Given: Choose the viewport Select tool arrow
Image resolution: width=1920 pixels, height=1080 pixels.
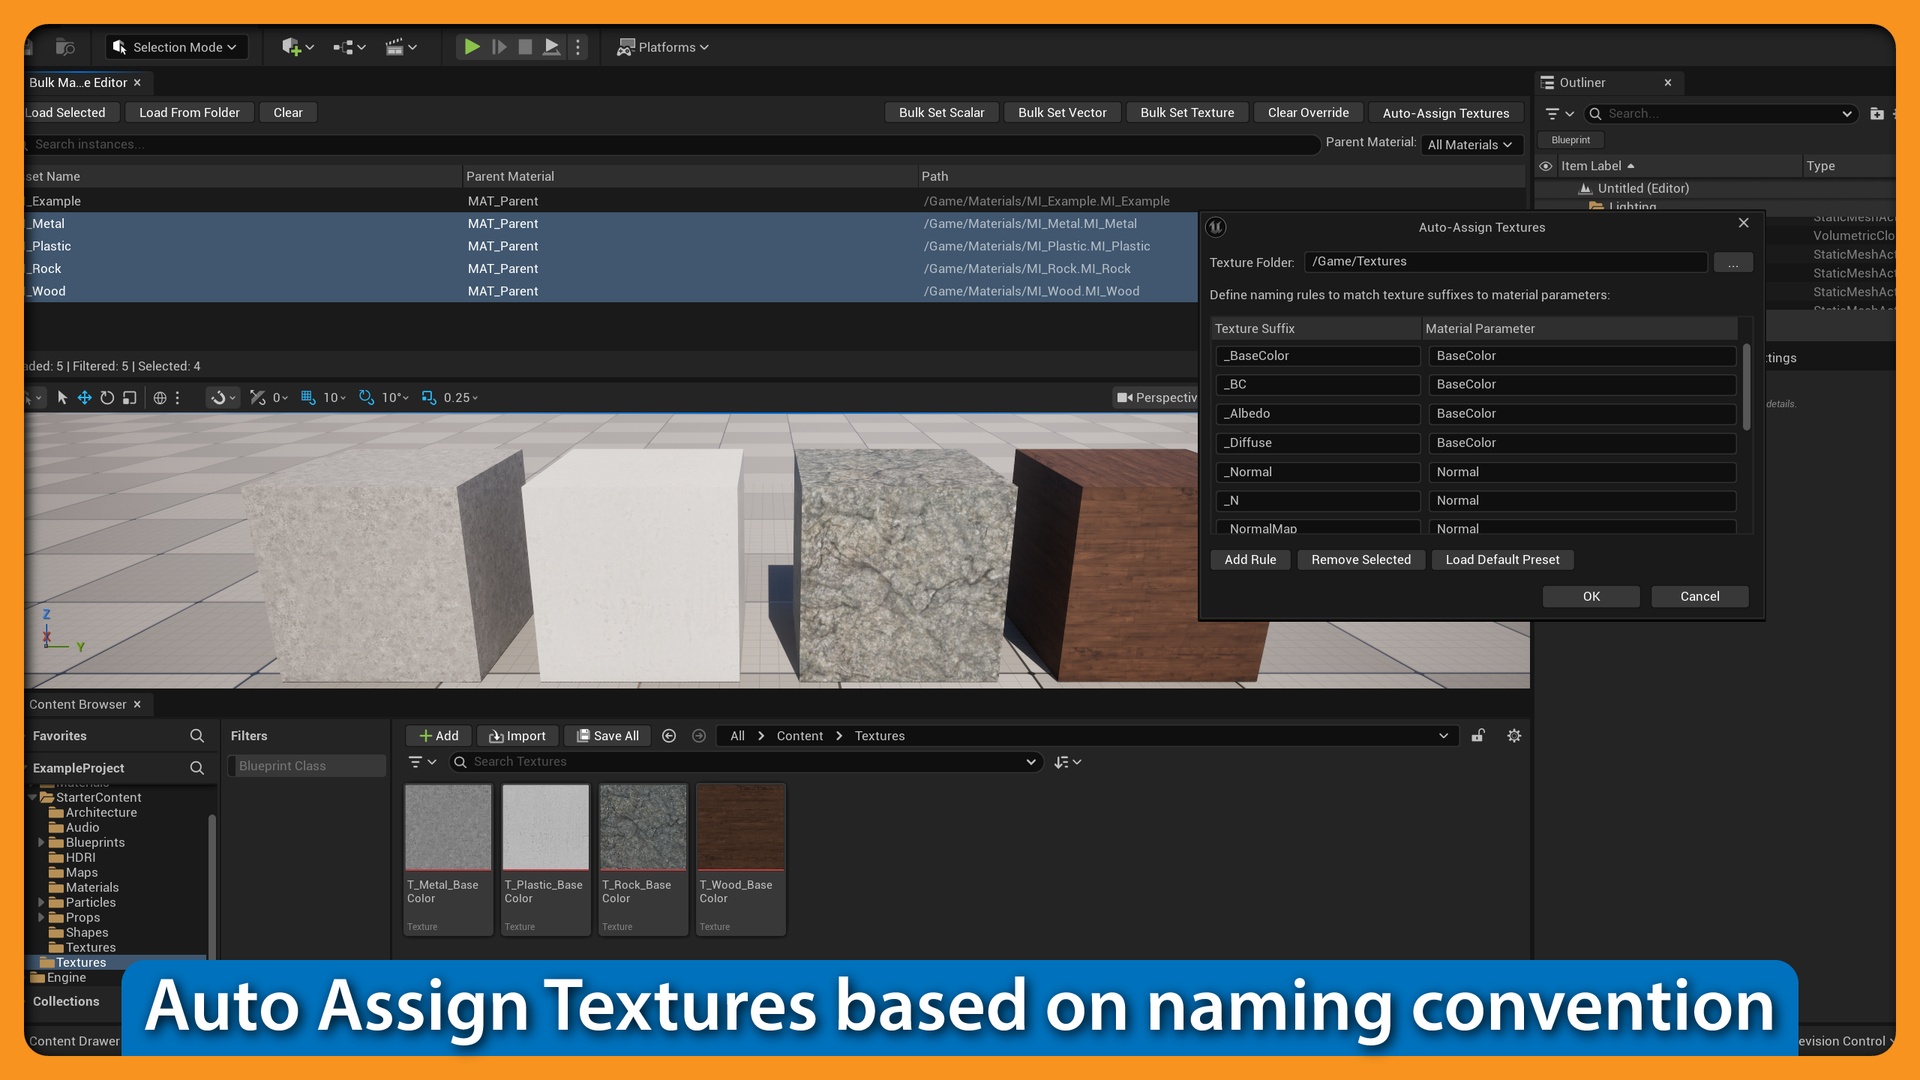Looking at the screenshot, I should pyautogui.click(x=62, y=398).
